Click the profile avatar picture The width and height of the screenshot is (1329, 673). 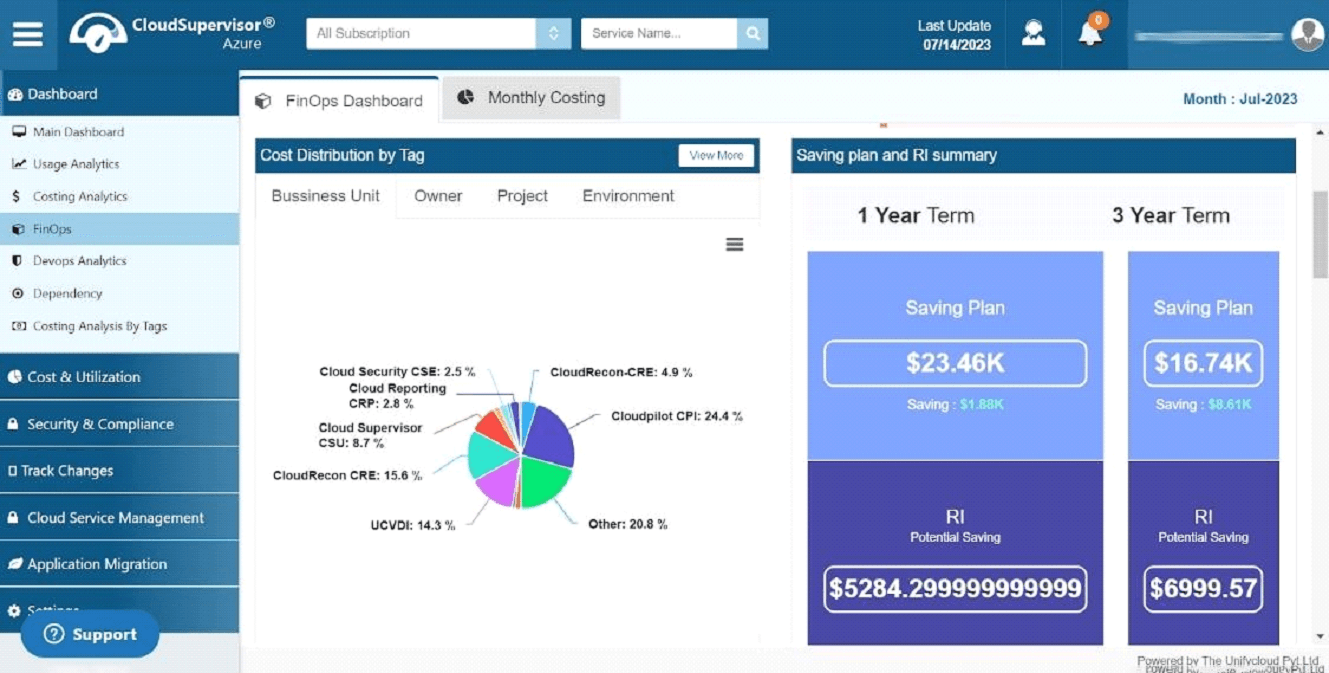[x=1307, y=34]
